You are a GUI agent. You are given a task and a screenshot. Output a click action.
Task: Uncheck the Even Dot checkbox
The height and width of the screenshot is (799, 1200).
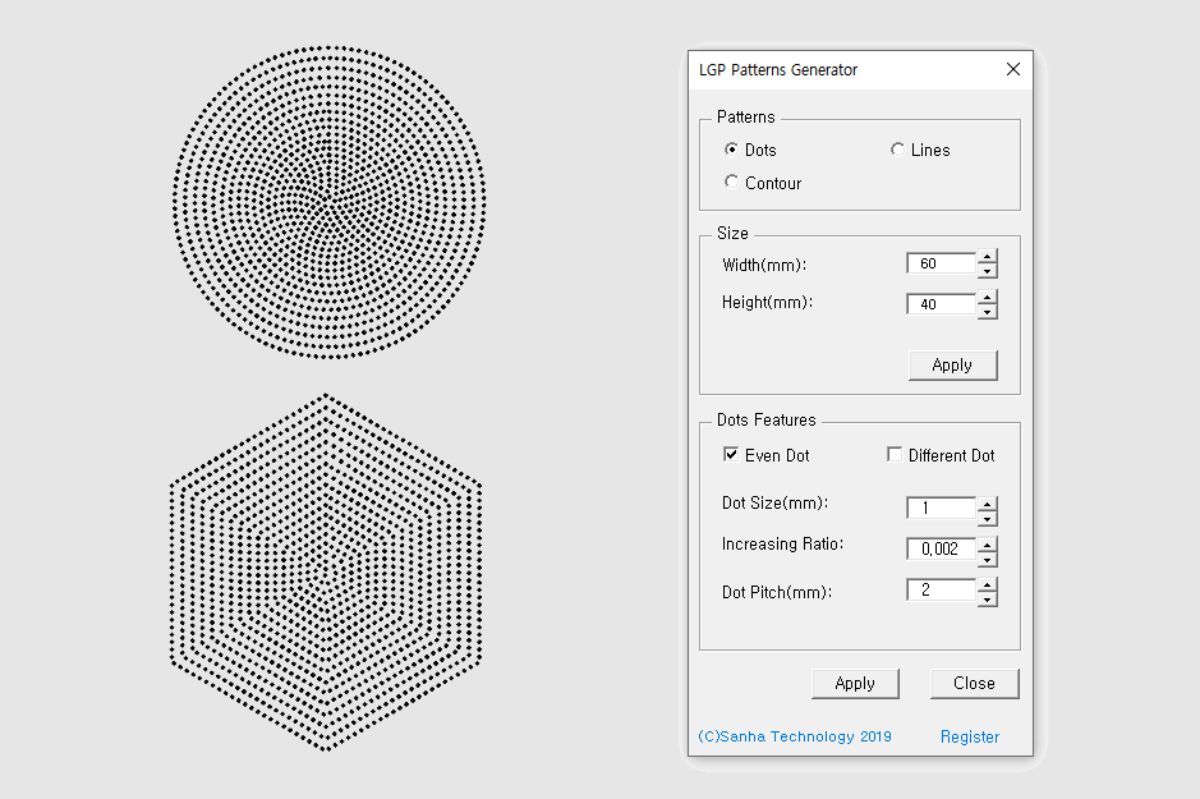pos(731,455)
